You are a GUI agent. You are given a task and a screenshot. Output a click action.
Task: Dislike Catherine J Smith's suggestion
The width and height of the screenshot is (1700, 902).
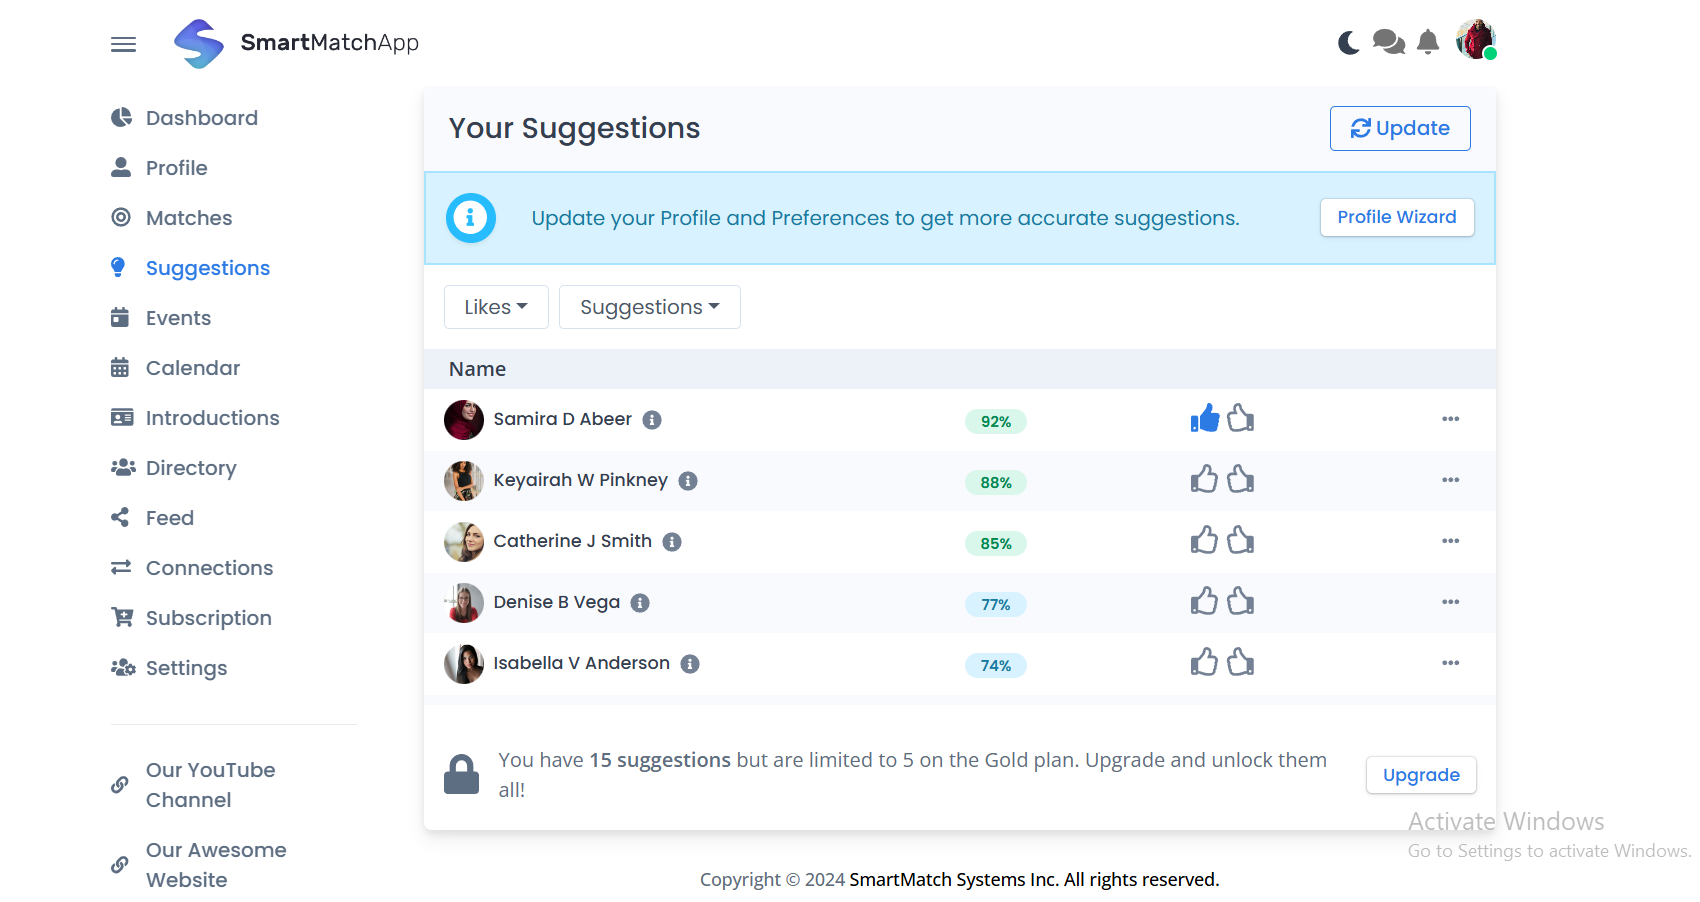(1240, 540)
